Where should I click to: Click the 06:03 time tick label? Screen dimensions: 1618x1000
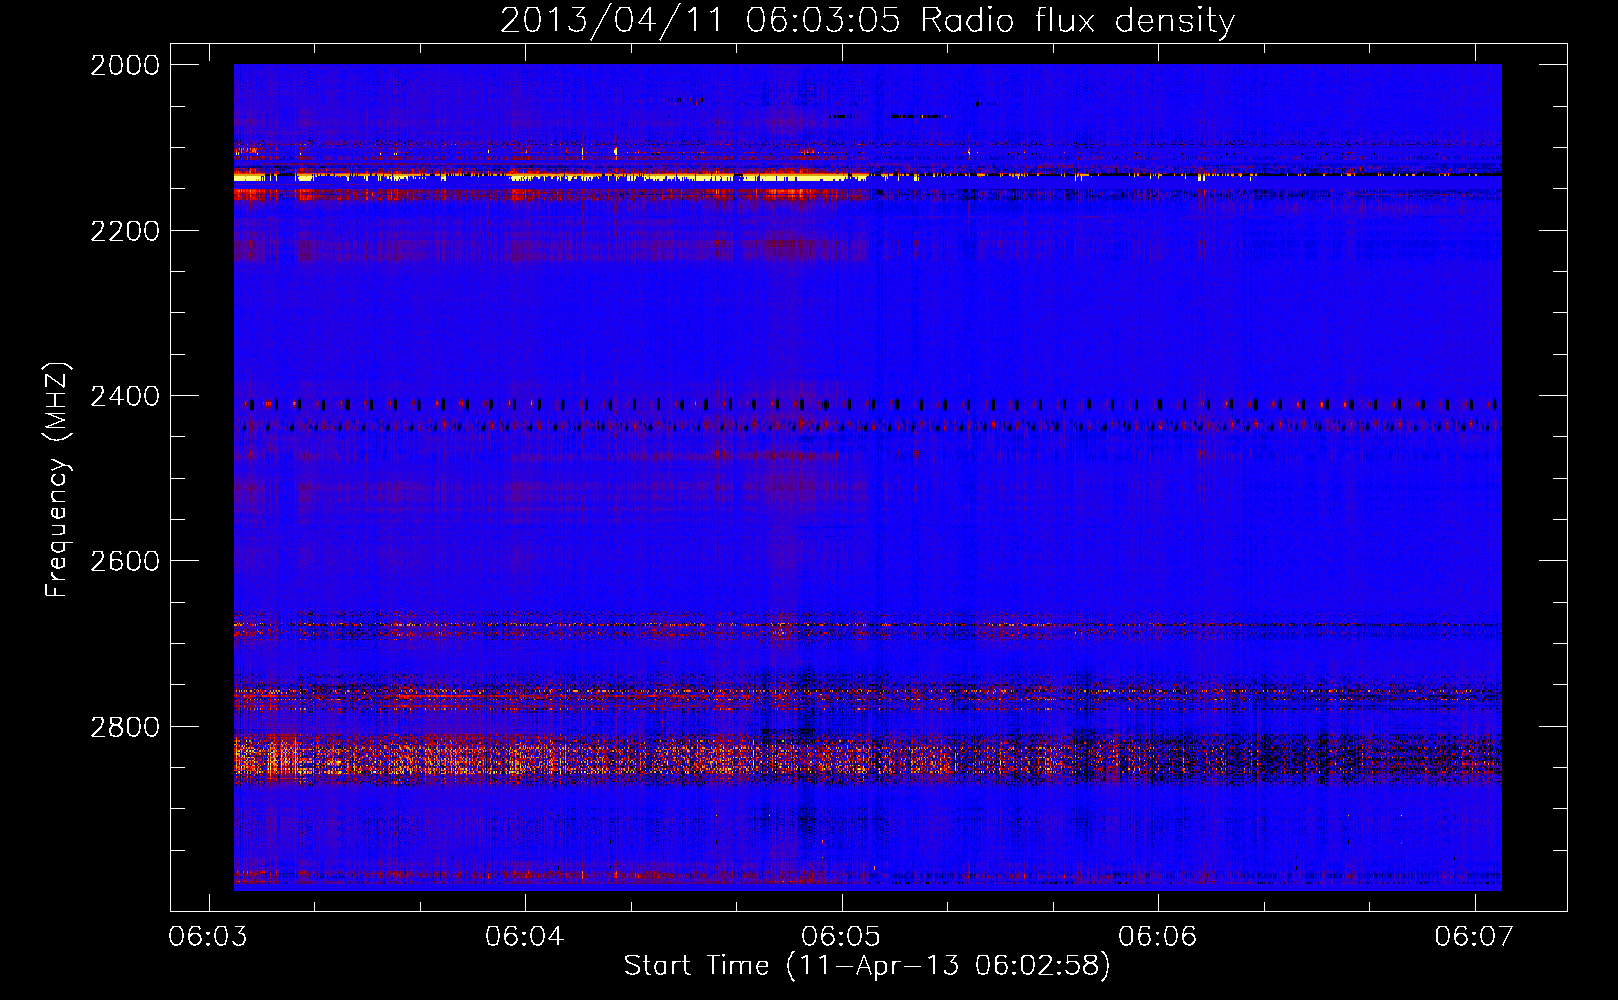[x=208, y=936]
